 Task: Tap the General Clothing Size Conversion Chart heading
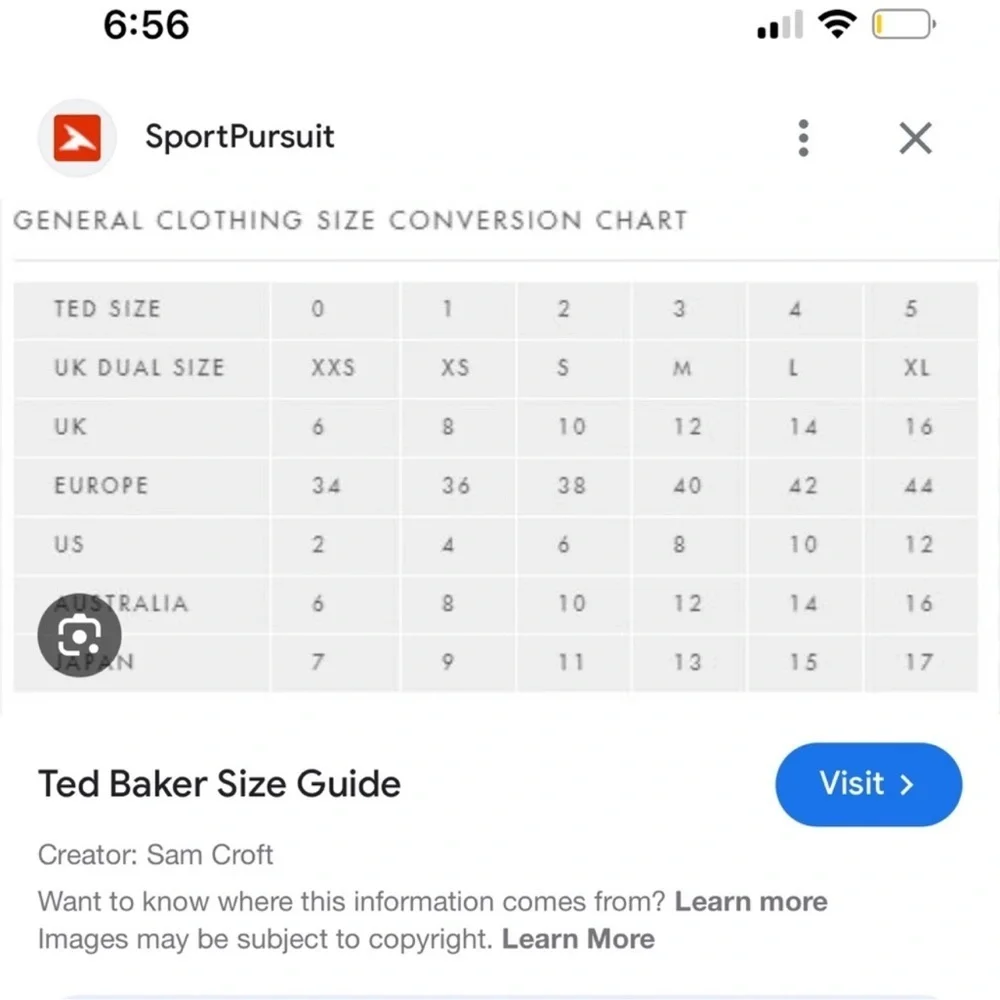(x=350, y=220)
